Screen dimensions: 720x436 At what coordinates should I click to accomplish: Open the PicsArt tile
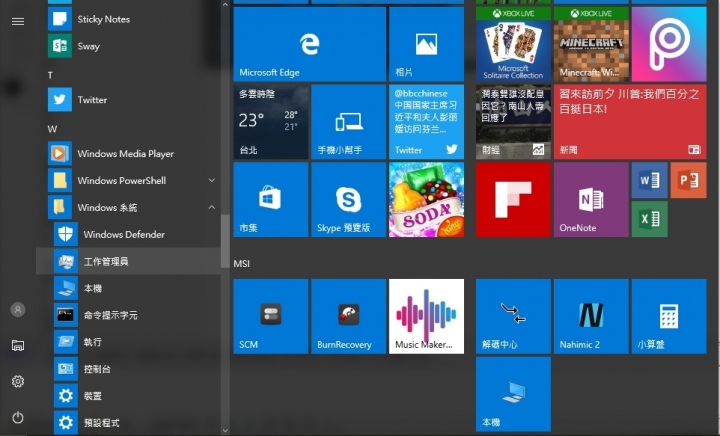(669, 44)
